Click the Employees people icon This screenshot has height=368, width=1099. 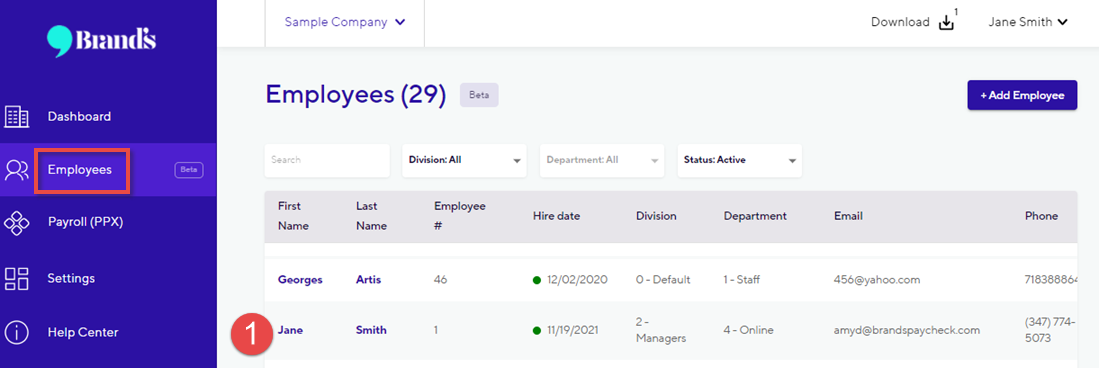(17, 170)
